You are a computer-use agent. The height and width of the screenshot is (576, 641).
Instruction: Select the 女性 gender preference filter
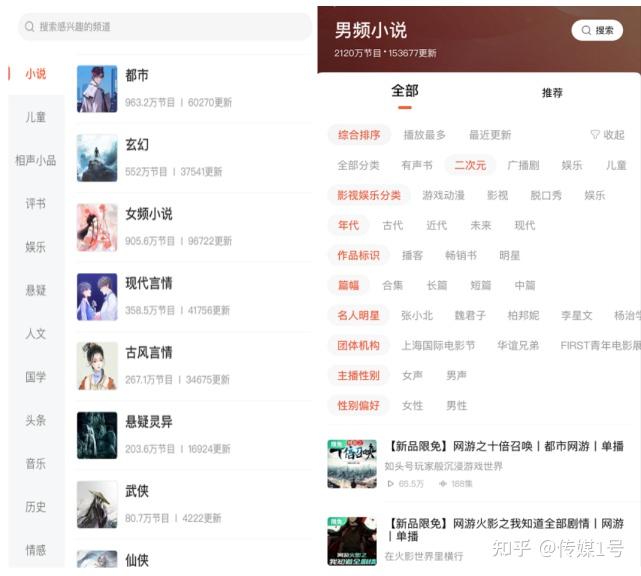[x=412, y=406]
